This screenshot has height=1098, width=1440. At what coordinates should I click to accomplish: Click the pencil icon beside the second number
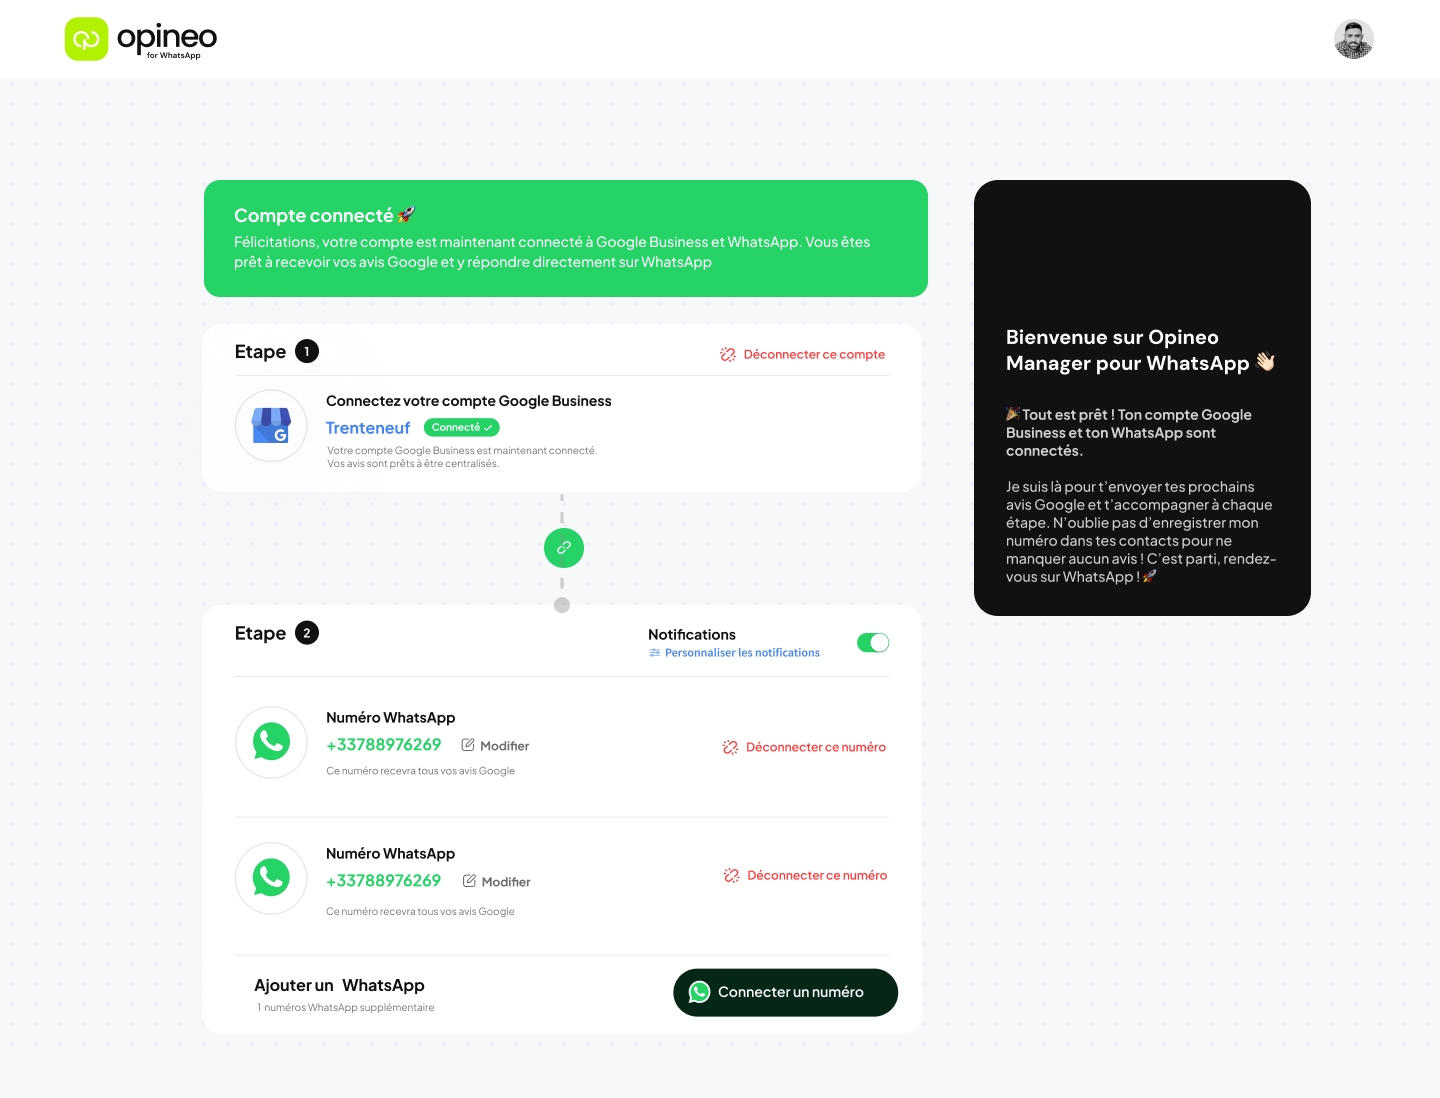[469, 881]
